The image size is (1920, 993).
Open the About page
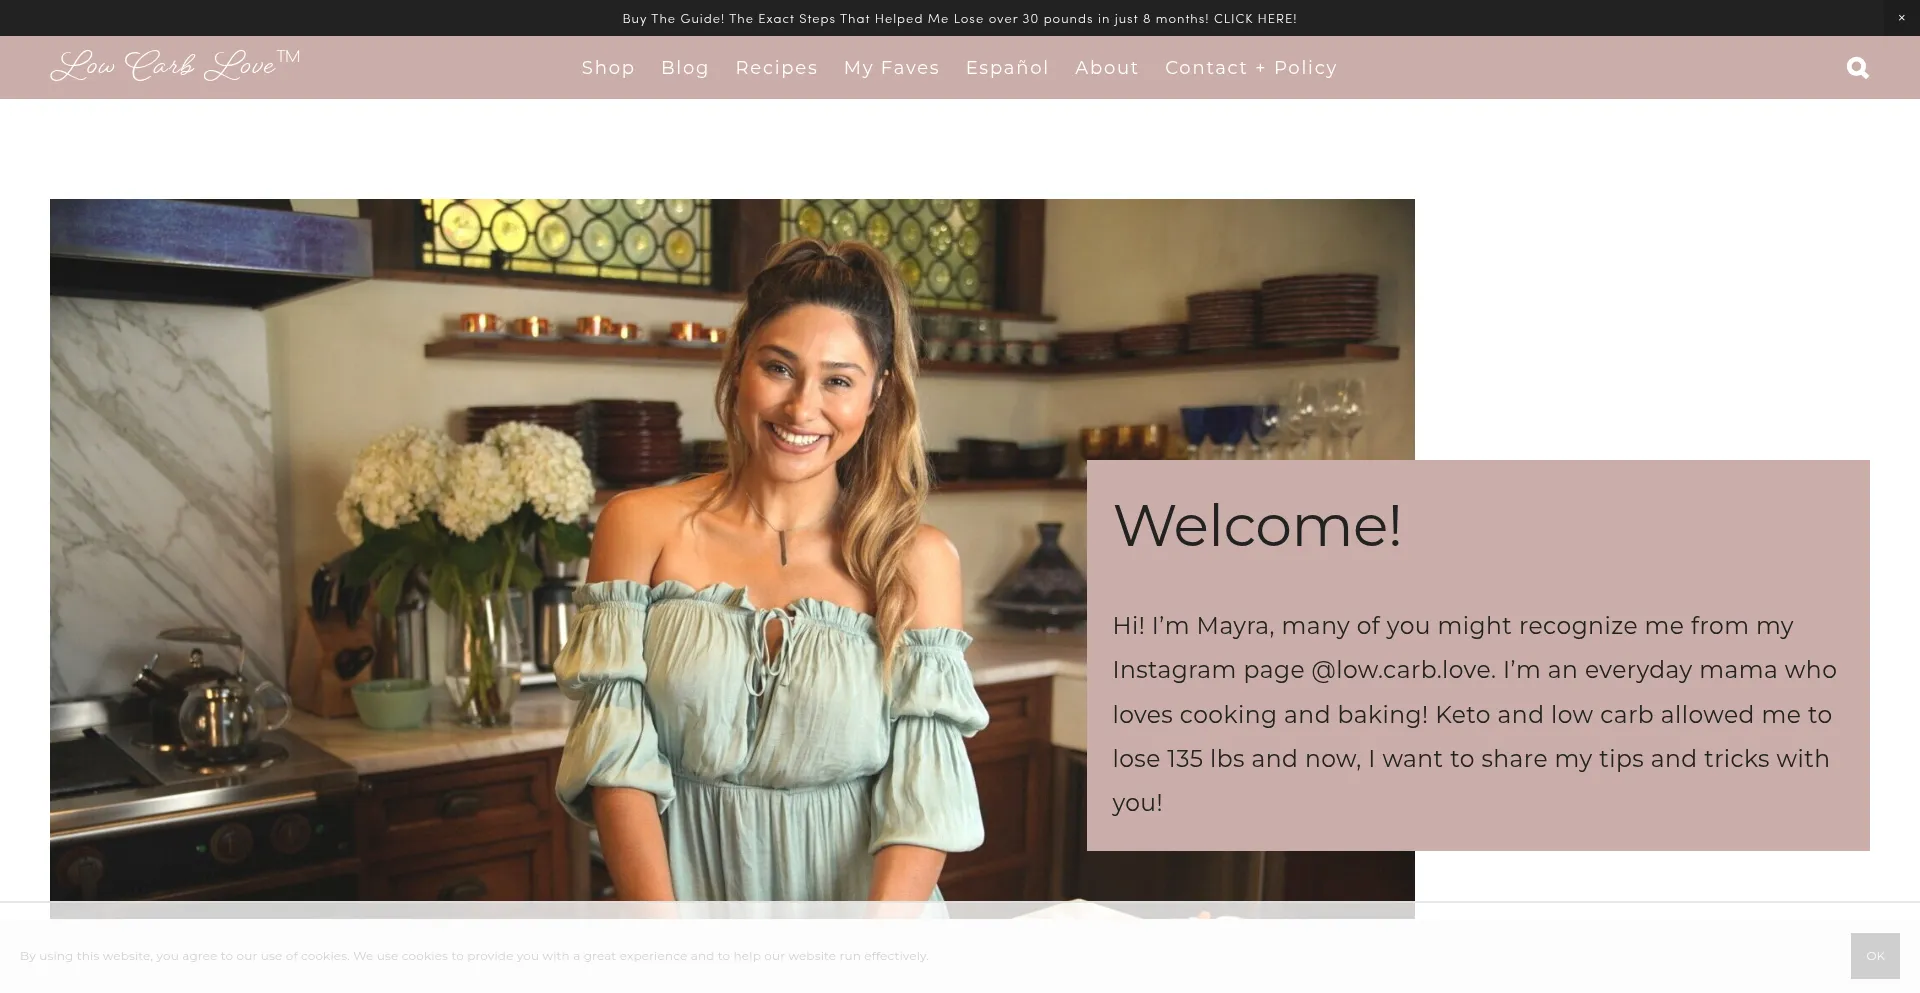point(1107,68)
